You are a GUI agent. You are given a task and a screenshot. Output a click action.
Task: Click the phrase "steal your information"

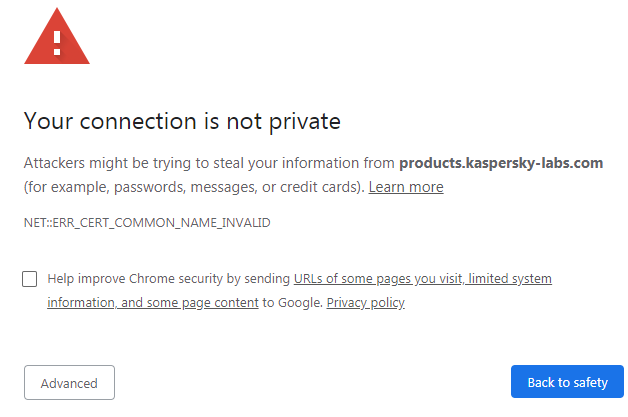coord(289,162)
